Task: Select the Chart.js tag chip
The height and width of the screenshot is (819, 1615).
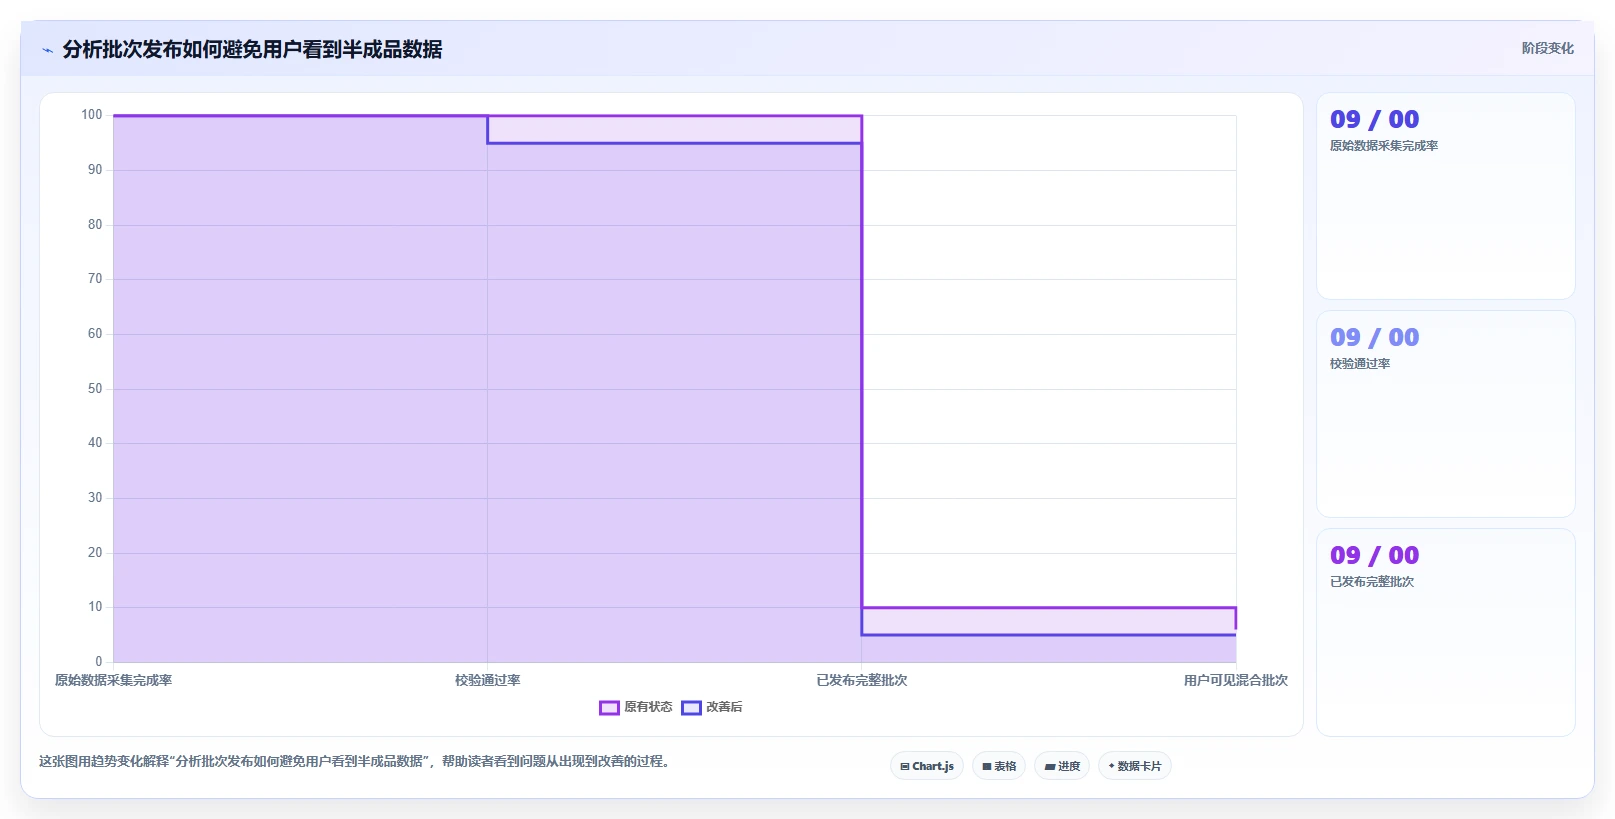Action: point(927,766)
